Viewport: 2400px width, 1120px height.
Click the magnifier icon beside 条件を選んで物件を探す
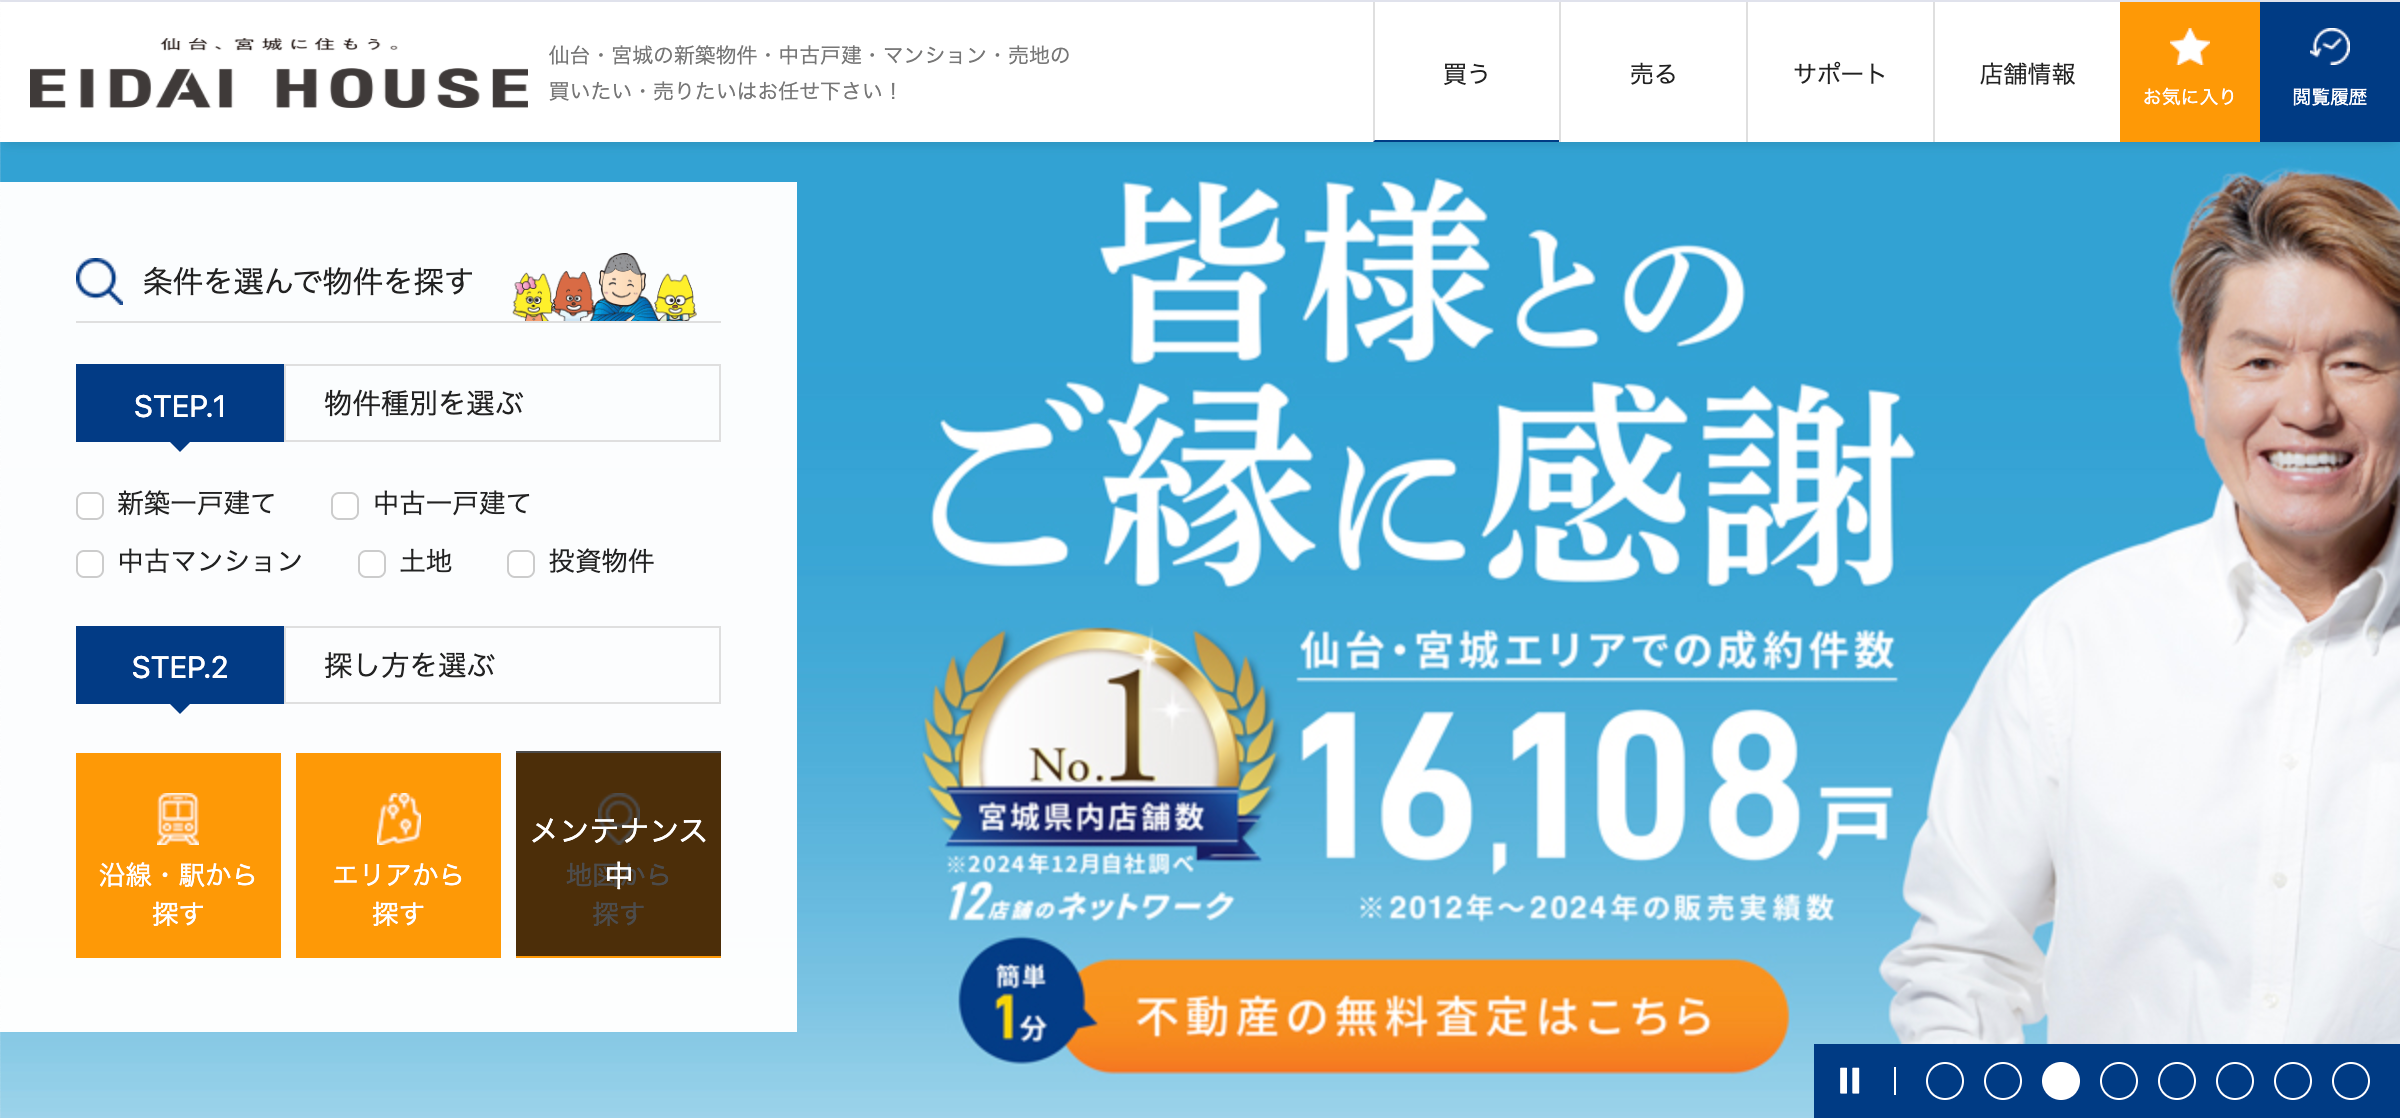pyautogui.click(x=96, y=283)
